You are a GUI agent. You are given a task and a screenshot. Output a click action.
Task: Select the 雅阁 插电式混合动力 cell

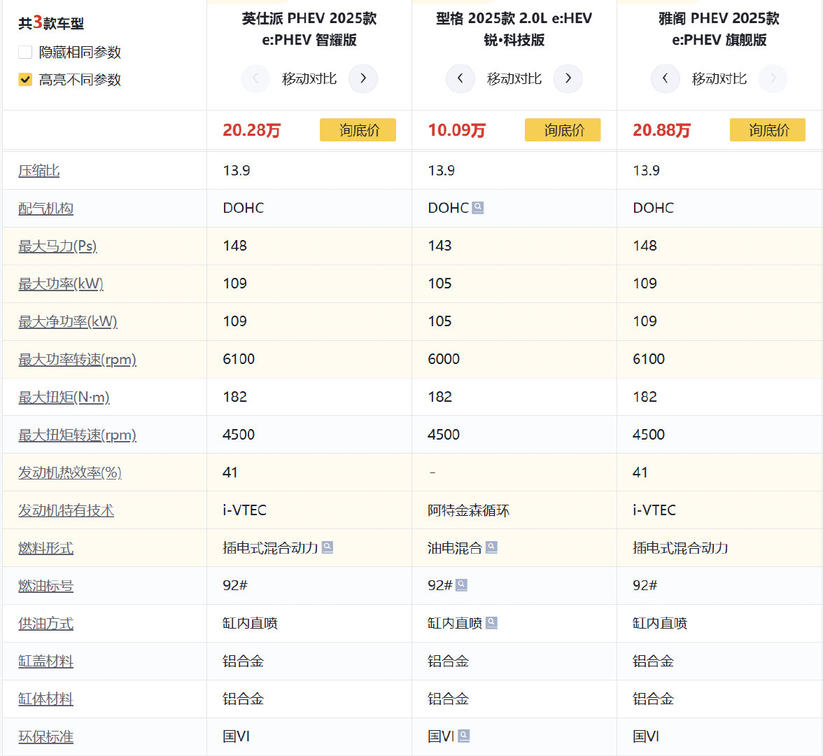(680, 548)
